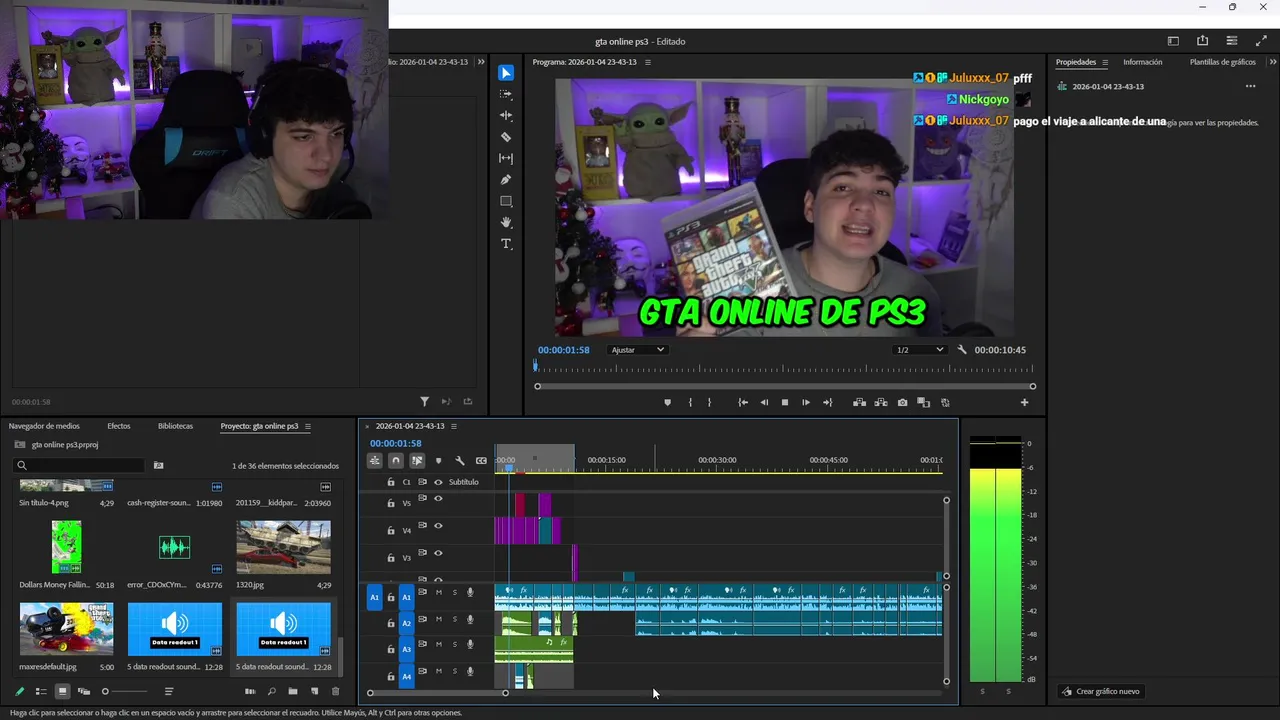The image size is (1280, 720).
Task: Select the Slip tool
Action: point(506,158)
